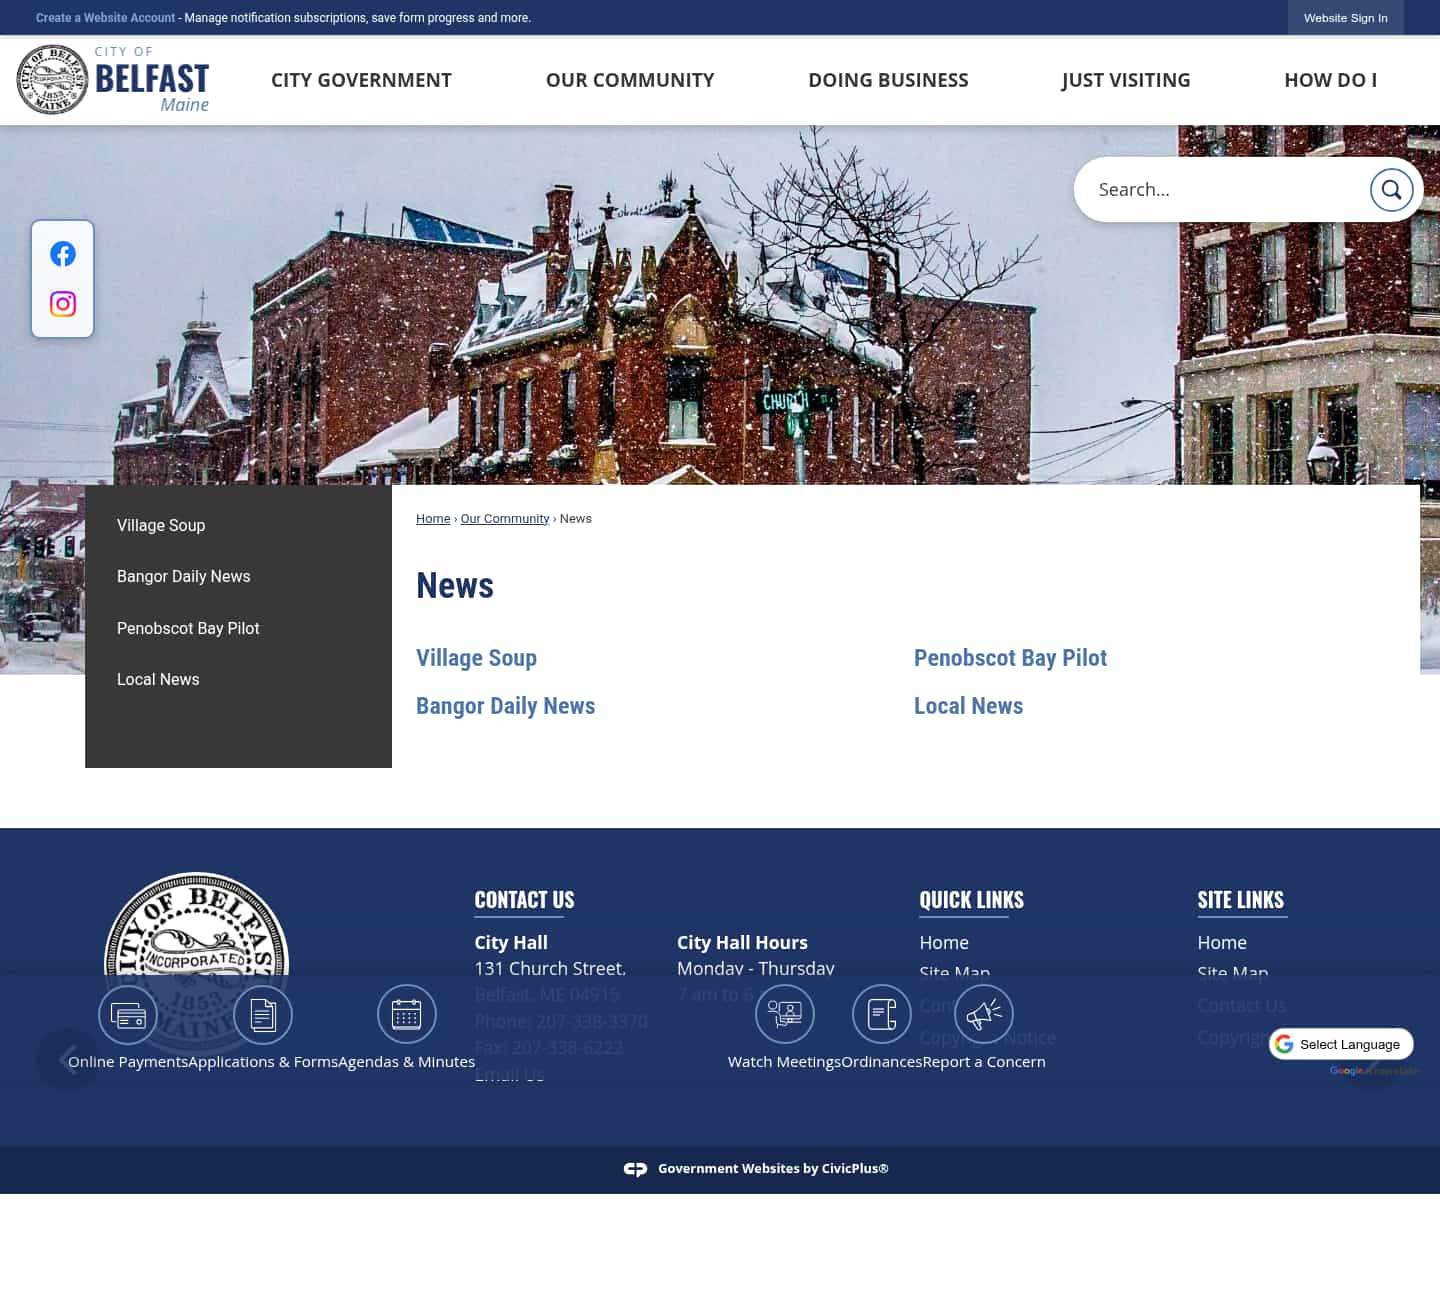Screen dimensions: 1440x1302
Task: Click the Ordinances document icon
Action: pos(881,1014)
